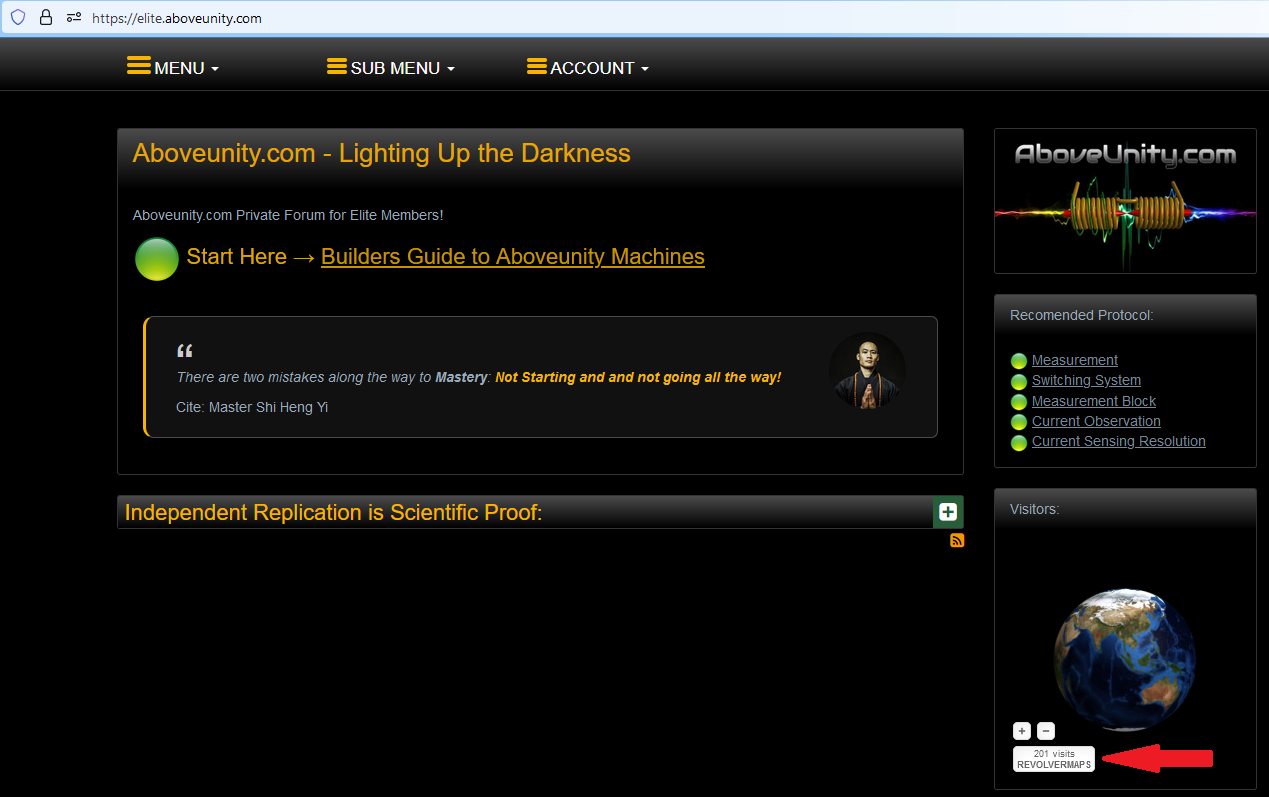Open the ACCOUNT dropdown
Viewport: 1269px width, 797px height.
point(588,67)
